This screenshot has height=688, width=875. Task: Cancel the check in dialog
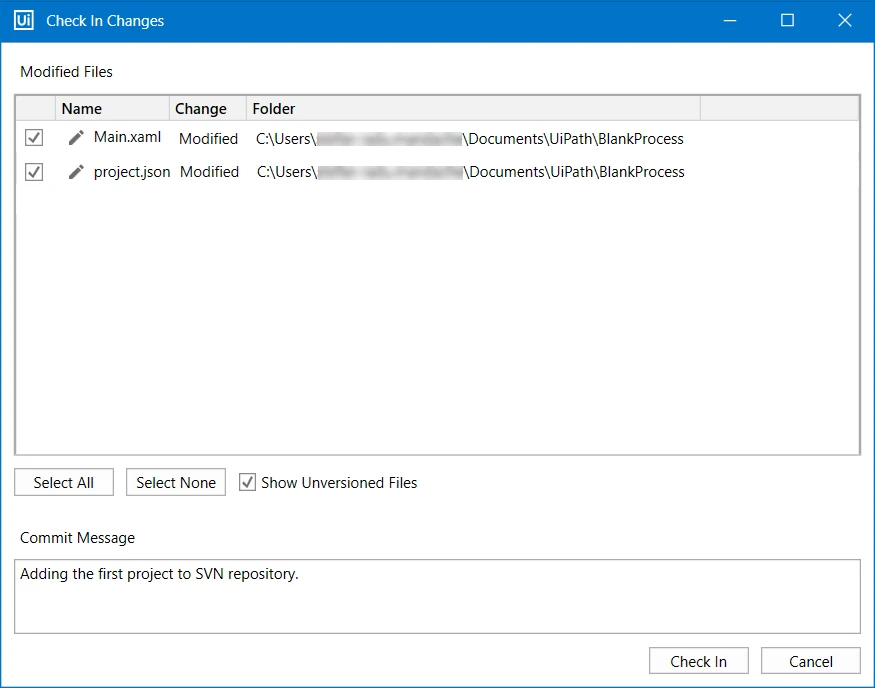pyautogui.click(x=811, y=661)
